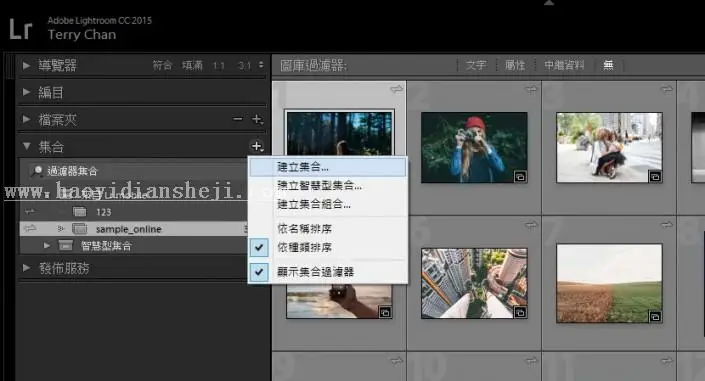Image resolution: width=705 pixels, height=381 pixels.
Task: Click the minus icon in 檔案夾 panel
Action: click(237, 119)
